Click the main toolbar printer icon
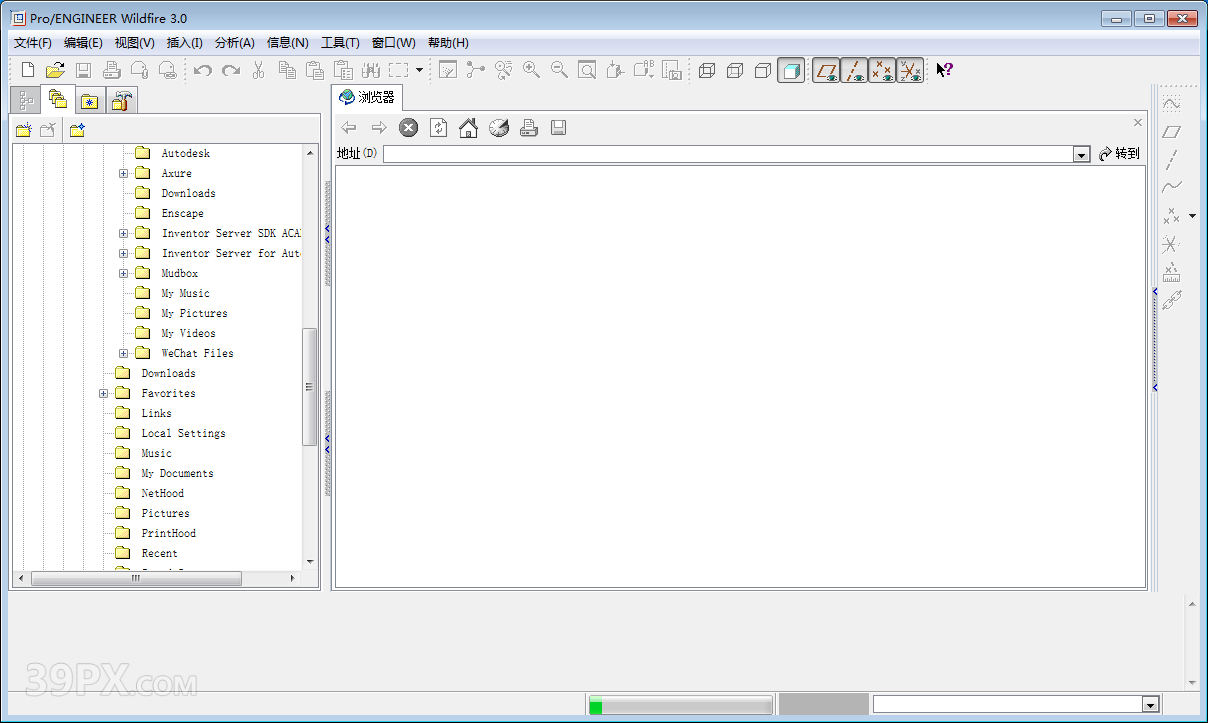1208x723 pixels. pyautogui.click(x=112, y=70)
